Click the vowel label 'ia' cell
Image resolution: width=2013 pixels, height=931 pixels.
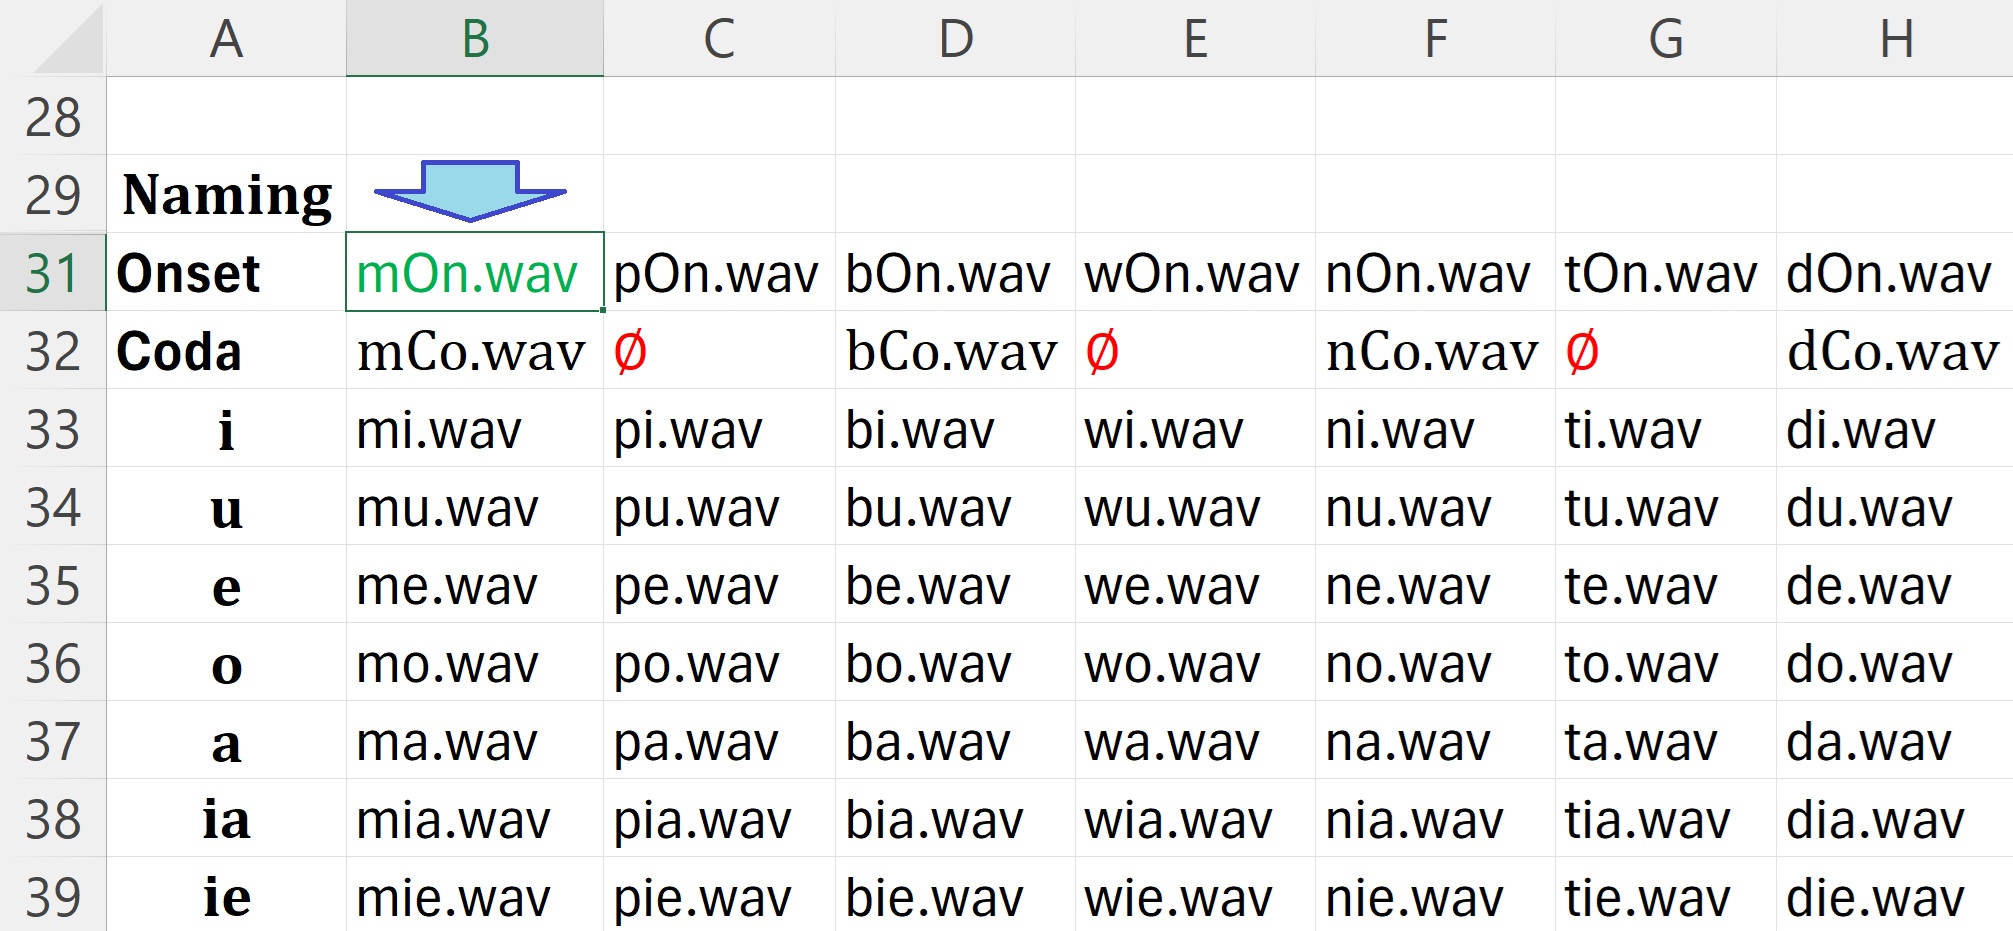[x=227, y=820]
